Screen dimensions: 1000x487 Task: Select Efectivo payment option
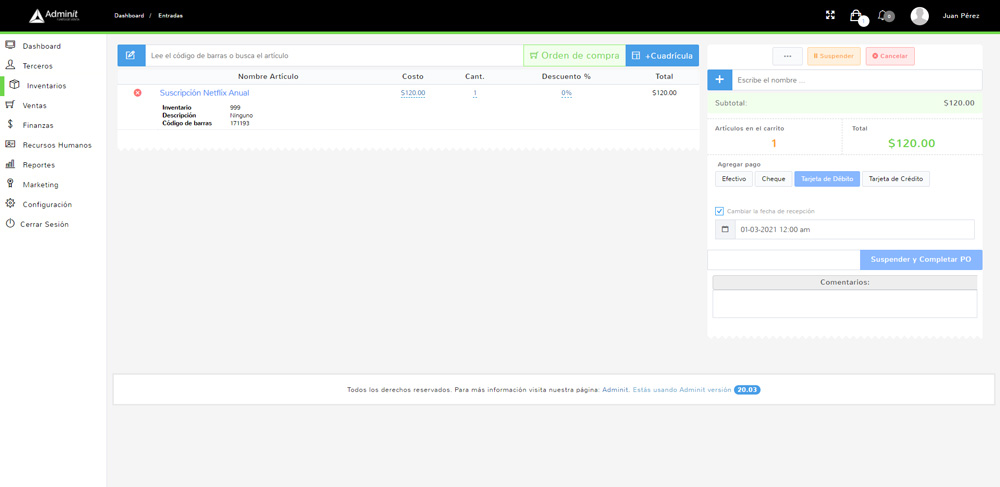734,179
